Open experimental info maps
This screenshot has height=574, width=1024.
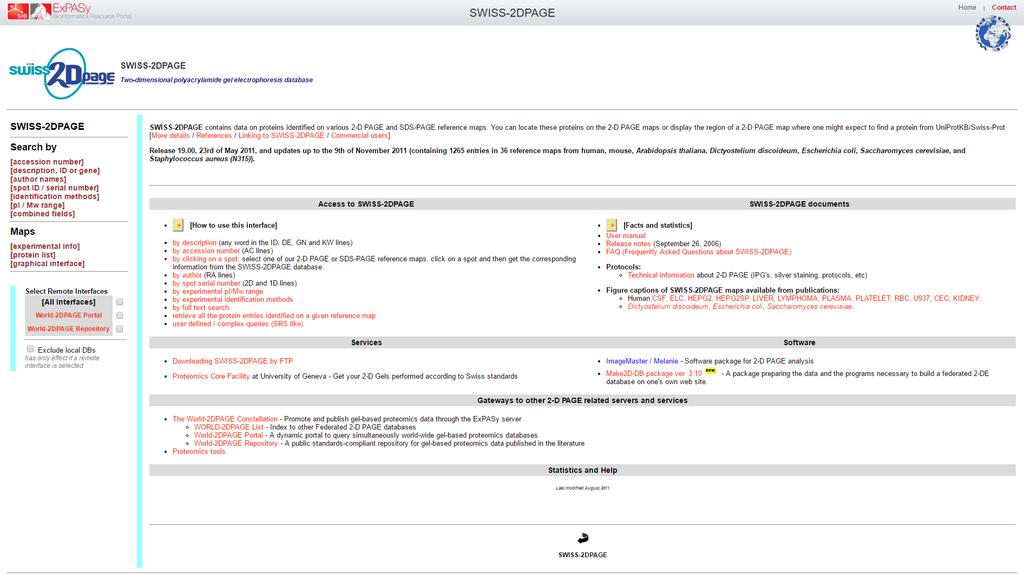pyautogui.click(x=45, y=246)
